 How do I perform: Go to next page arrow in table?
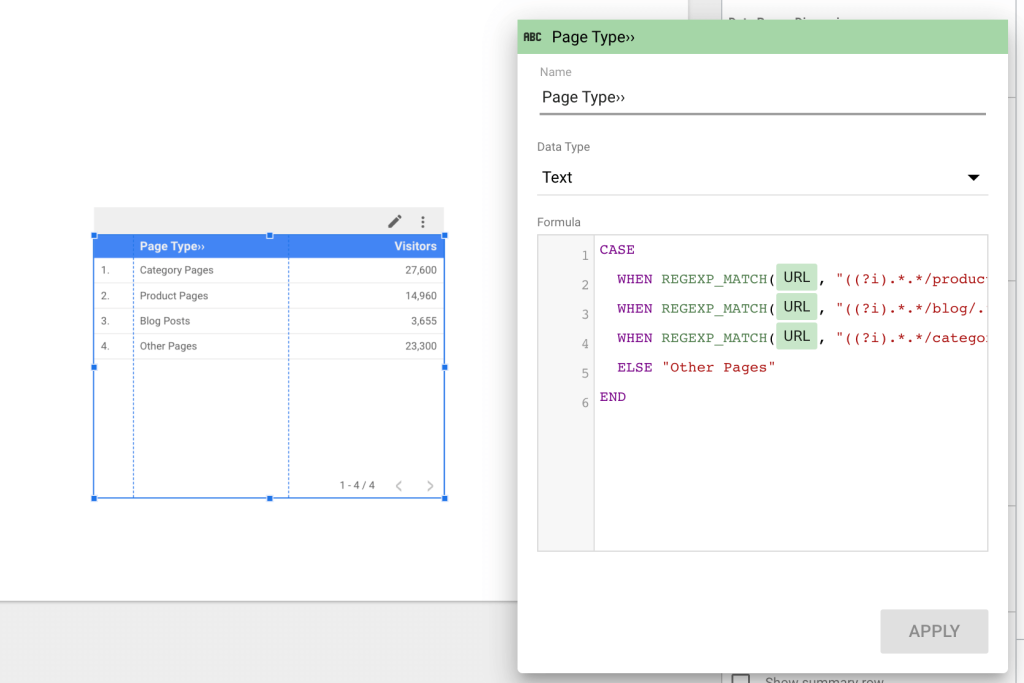430,486
